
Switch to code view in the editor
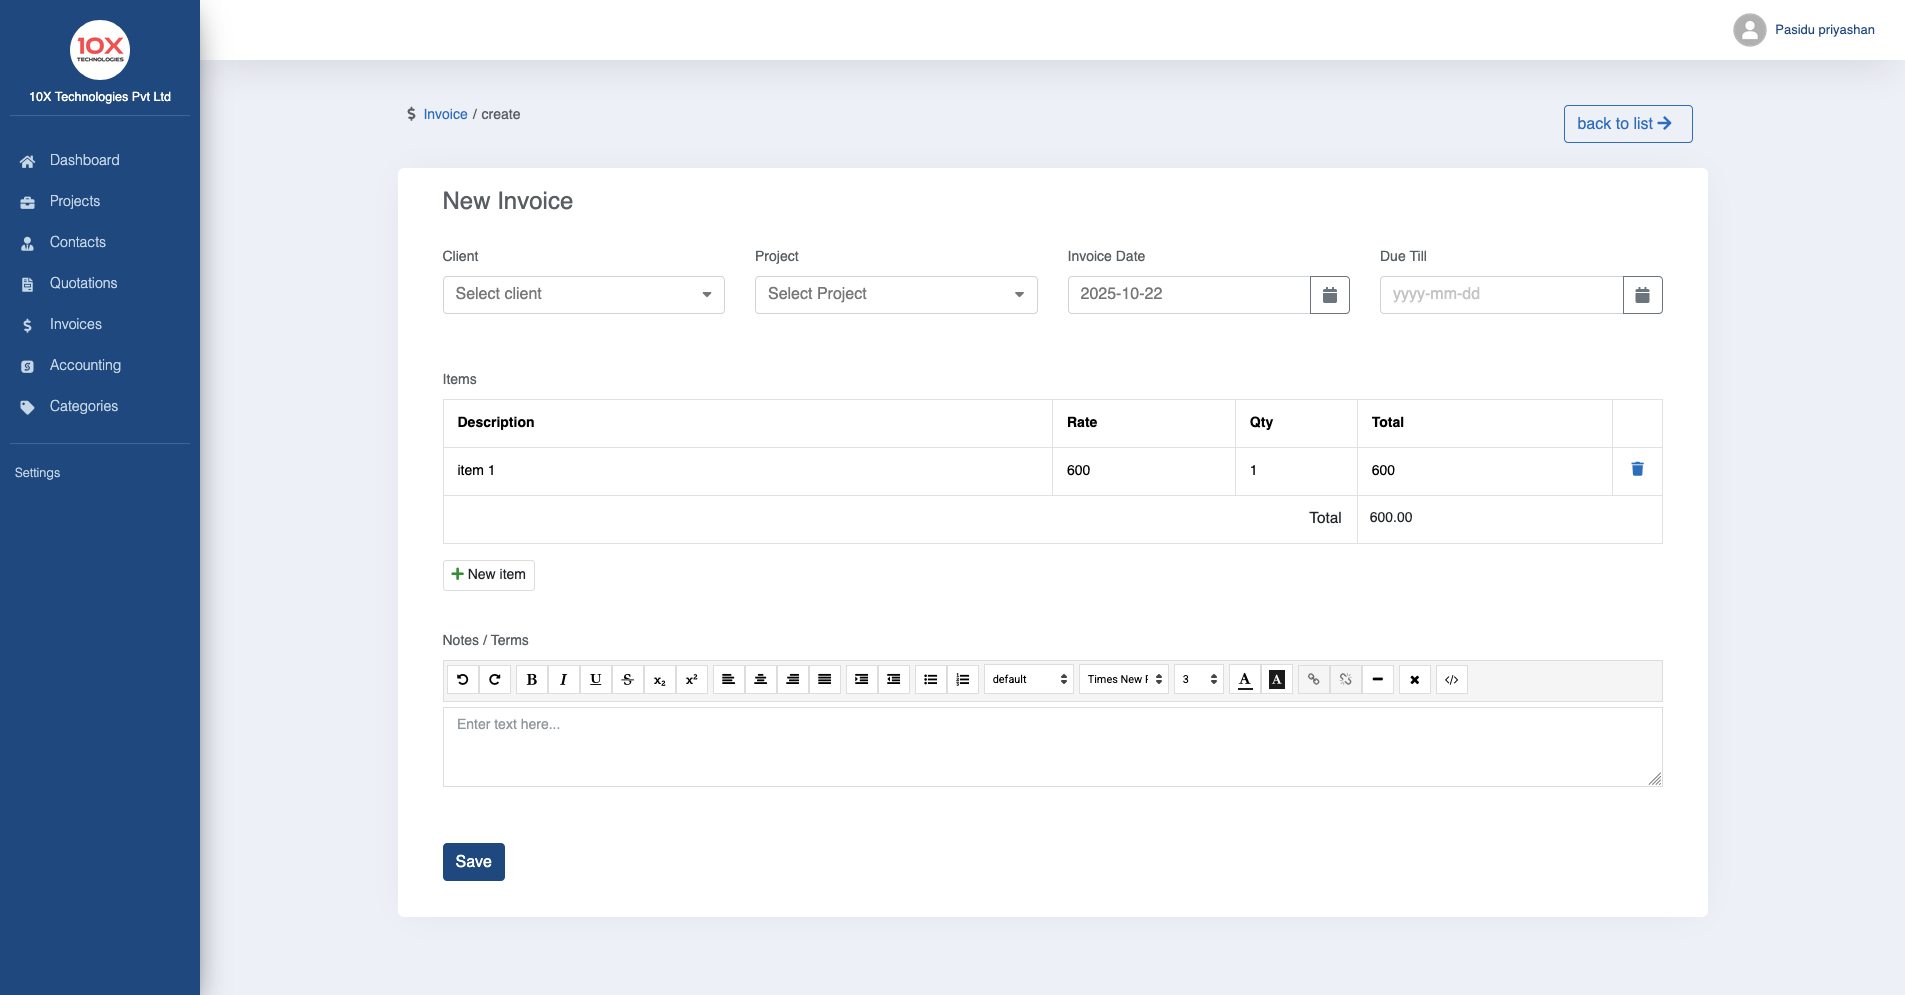[x=1450, y=679]
